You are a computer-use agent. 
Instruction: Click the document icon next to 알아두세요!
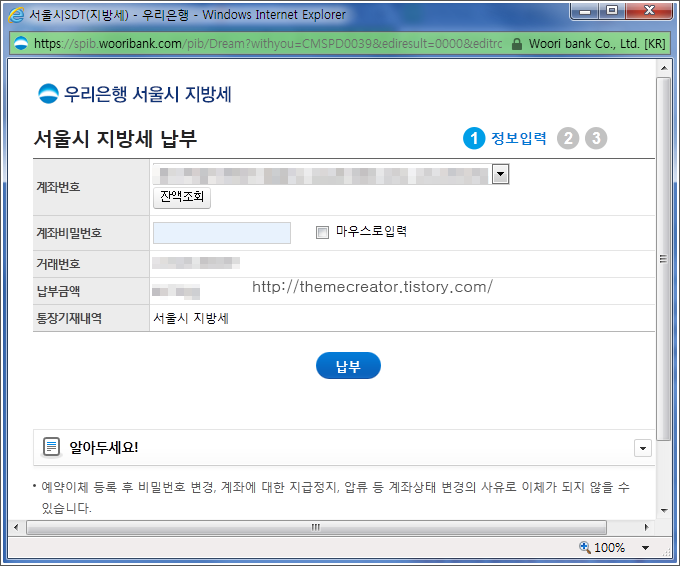click(51, 447)
